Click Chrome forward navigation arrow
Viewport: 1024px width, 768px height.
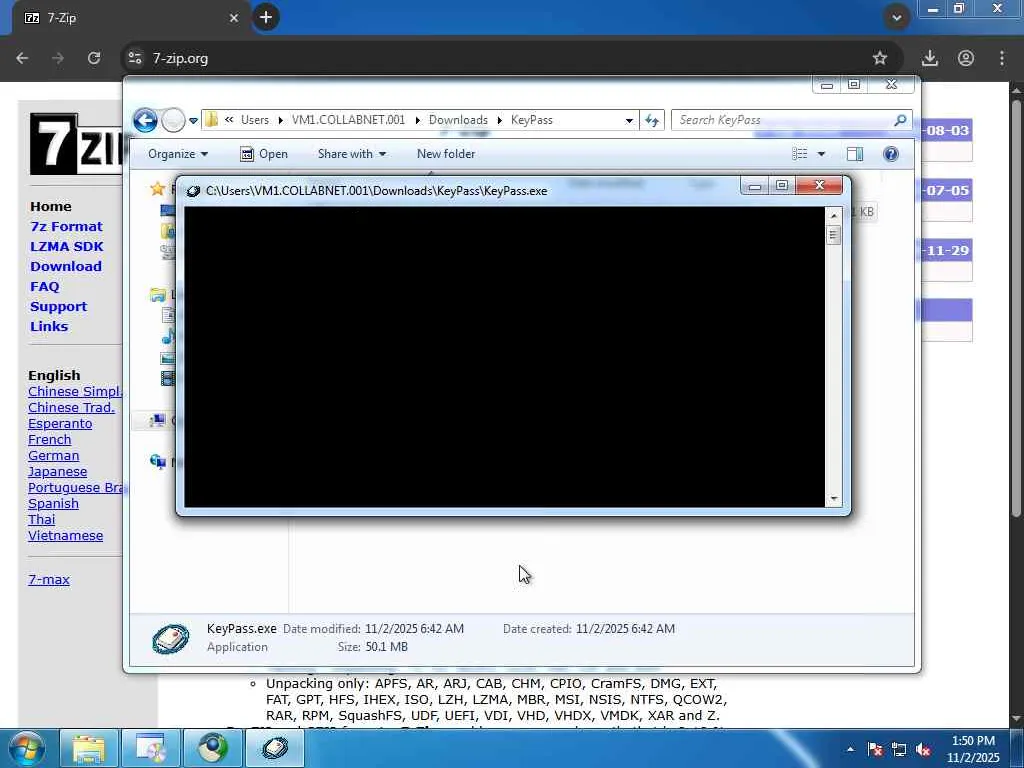[x=58, y=58]
